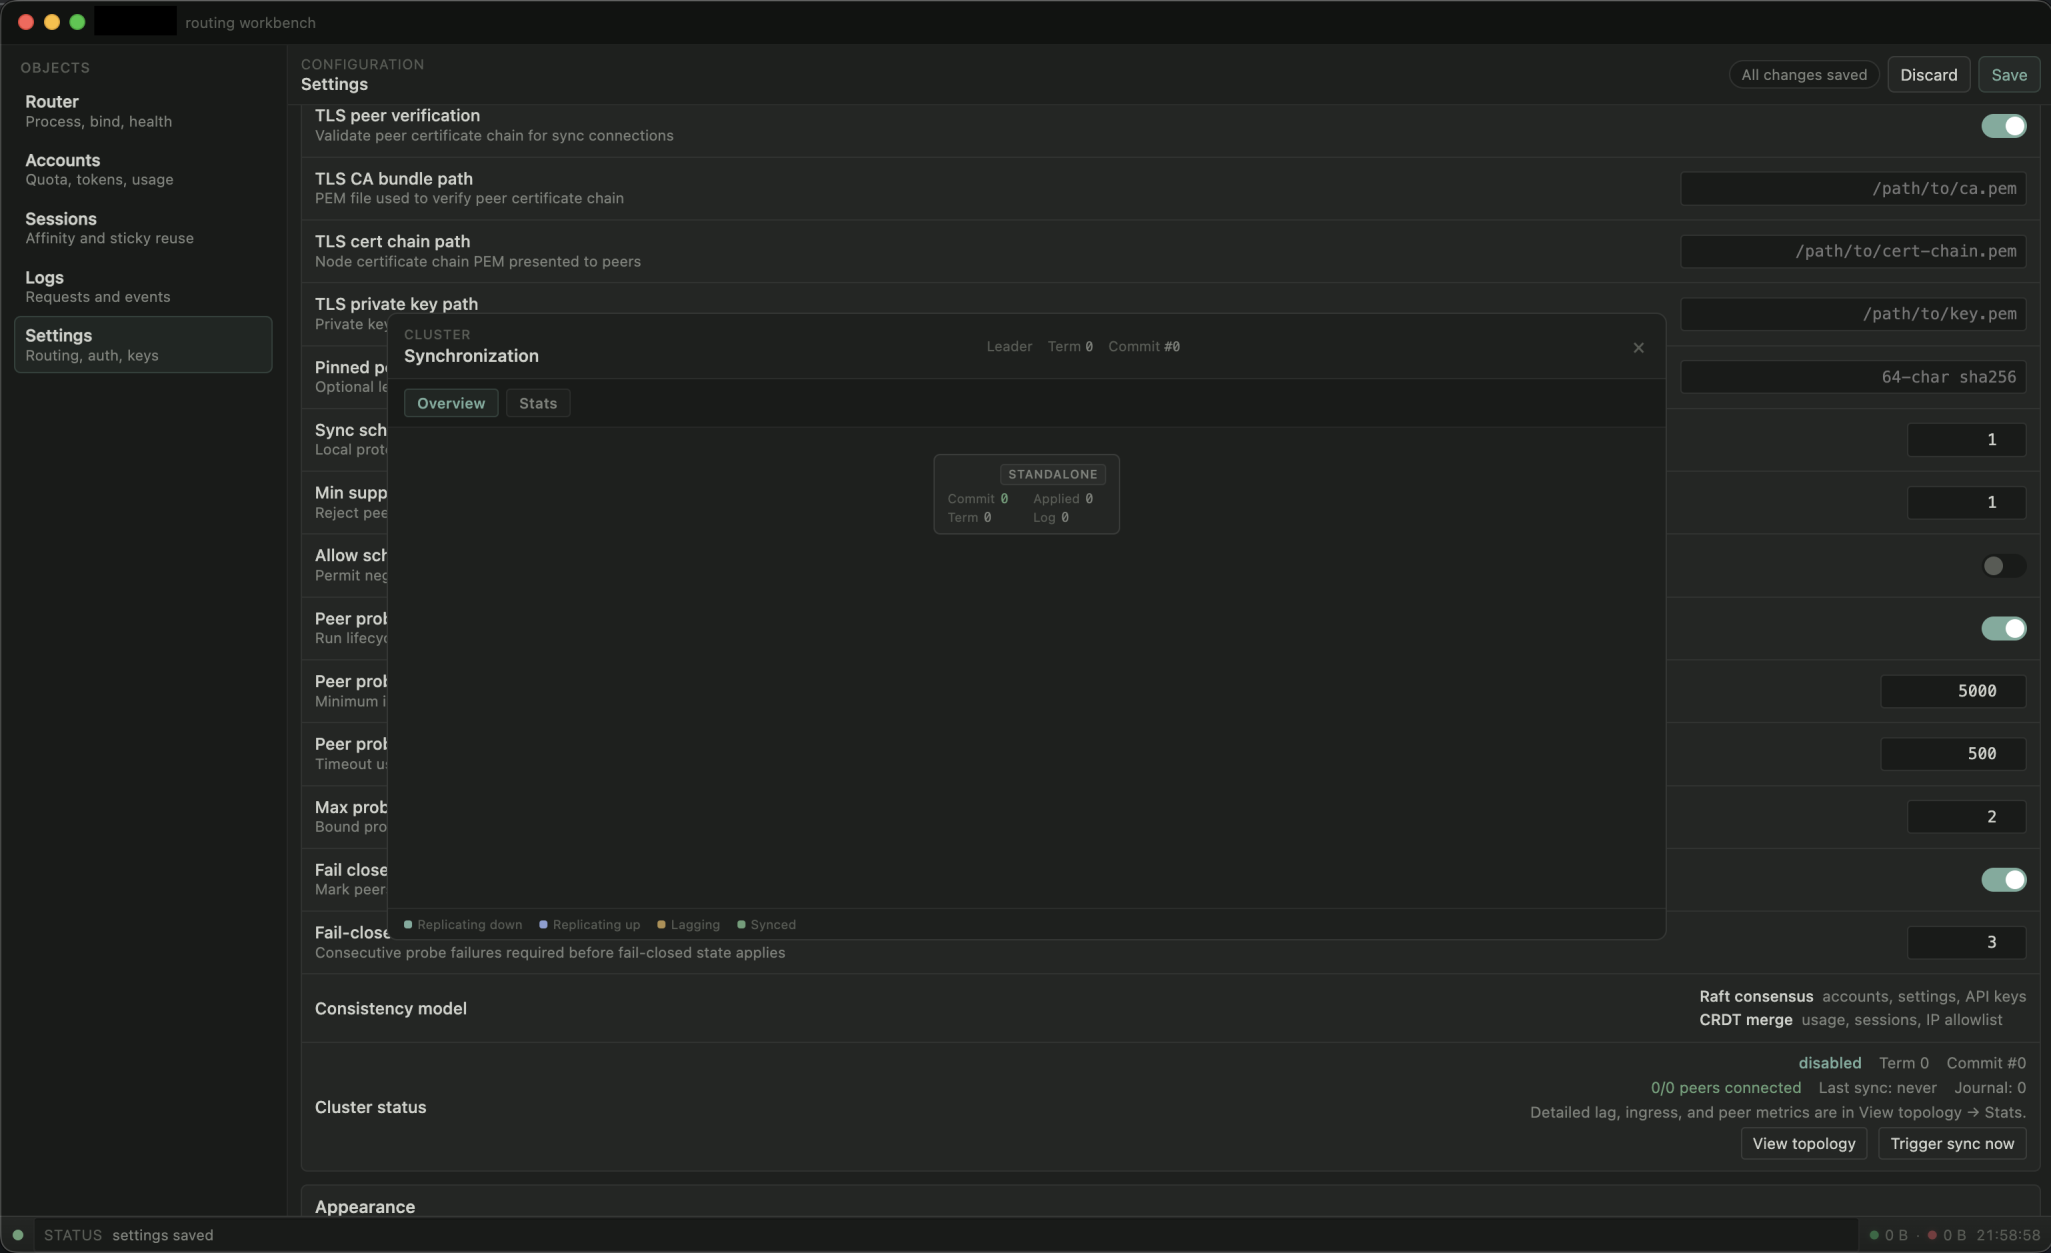Screen dimensions: 2051x1253
Task: Click the Replicating up legend entry
Action: click(x=590, y=925)
